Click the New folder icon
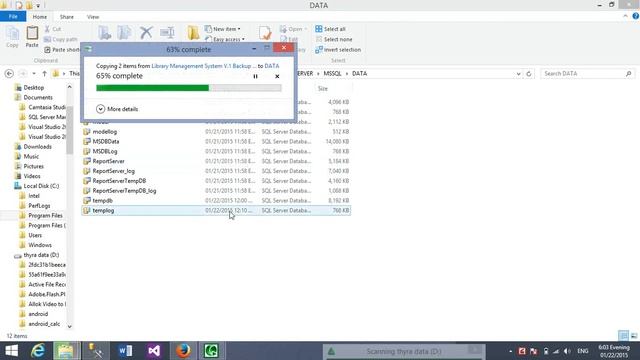 click(x=193, y=33)
